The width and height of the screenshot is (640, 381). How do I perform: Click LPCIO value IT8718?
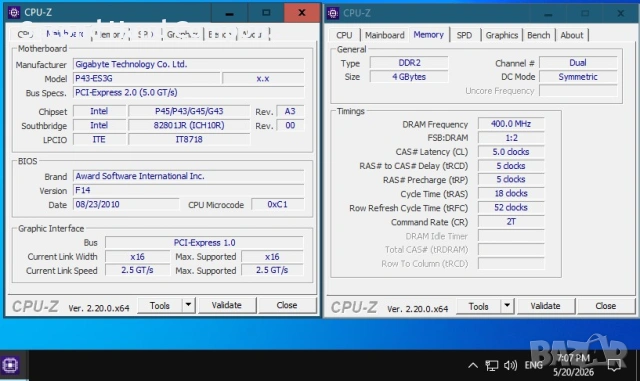point(189,139)
